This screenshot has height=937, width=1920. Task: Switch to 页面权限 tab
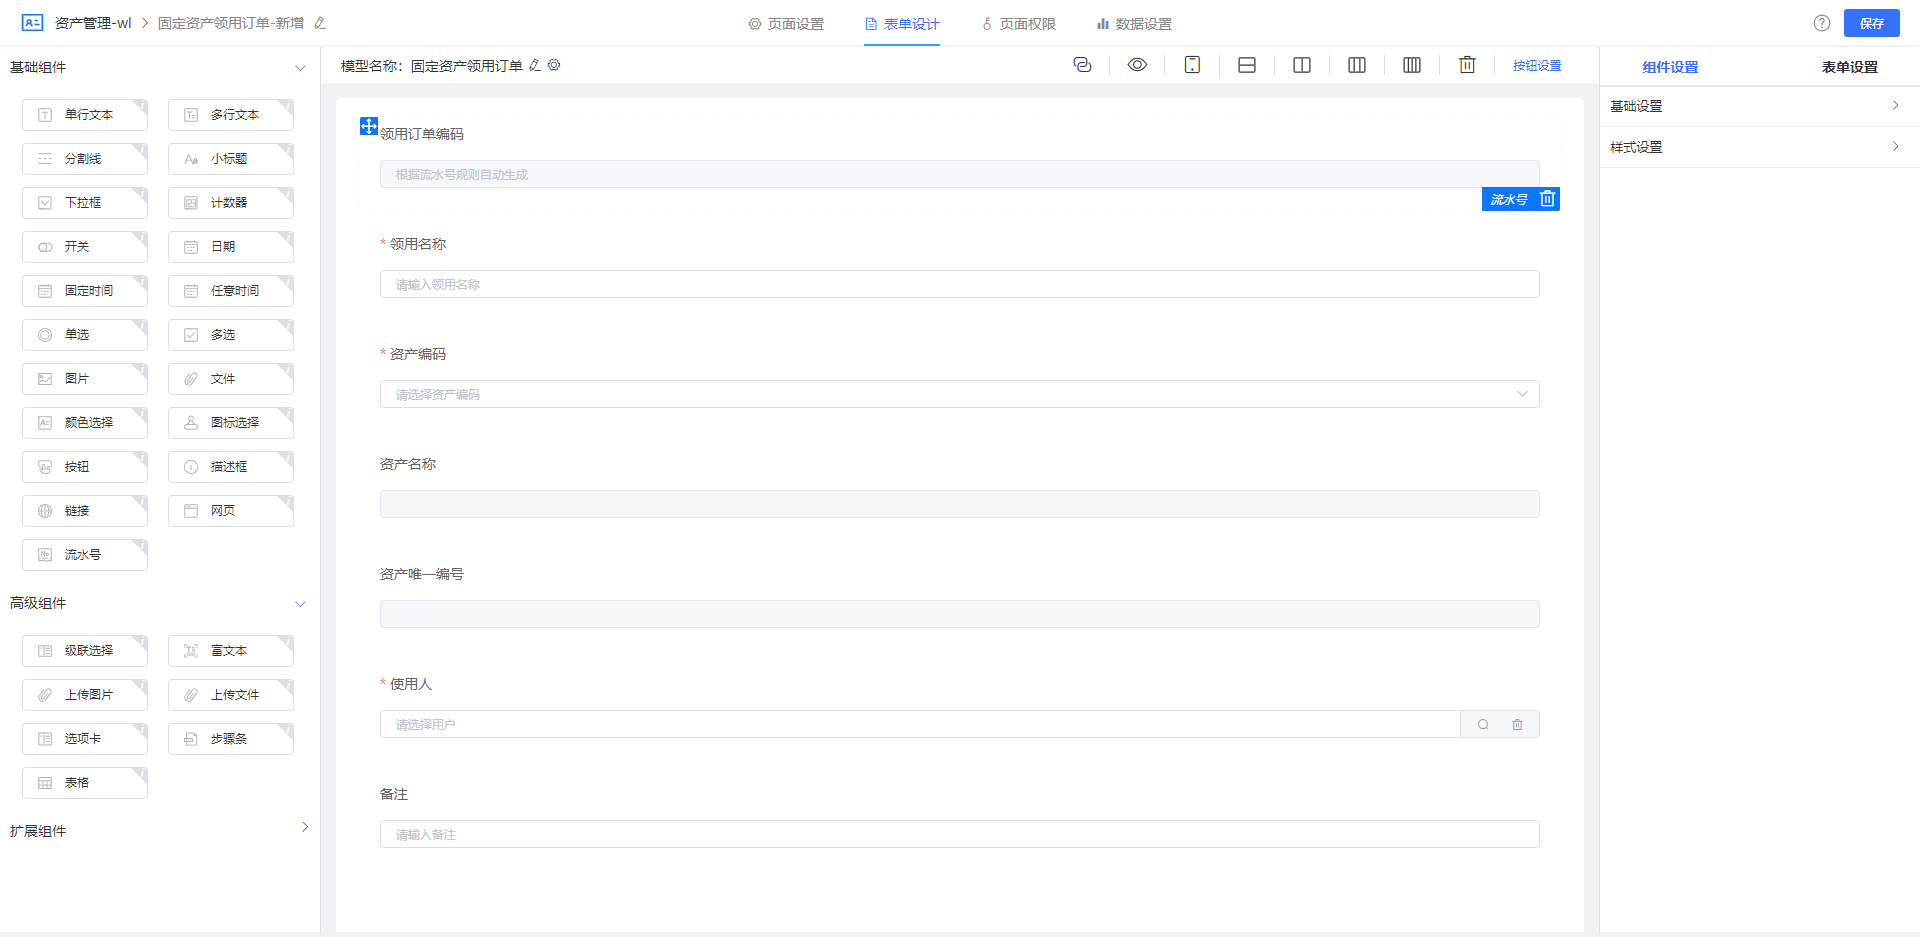click(x=1018, y=24)
